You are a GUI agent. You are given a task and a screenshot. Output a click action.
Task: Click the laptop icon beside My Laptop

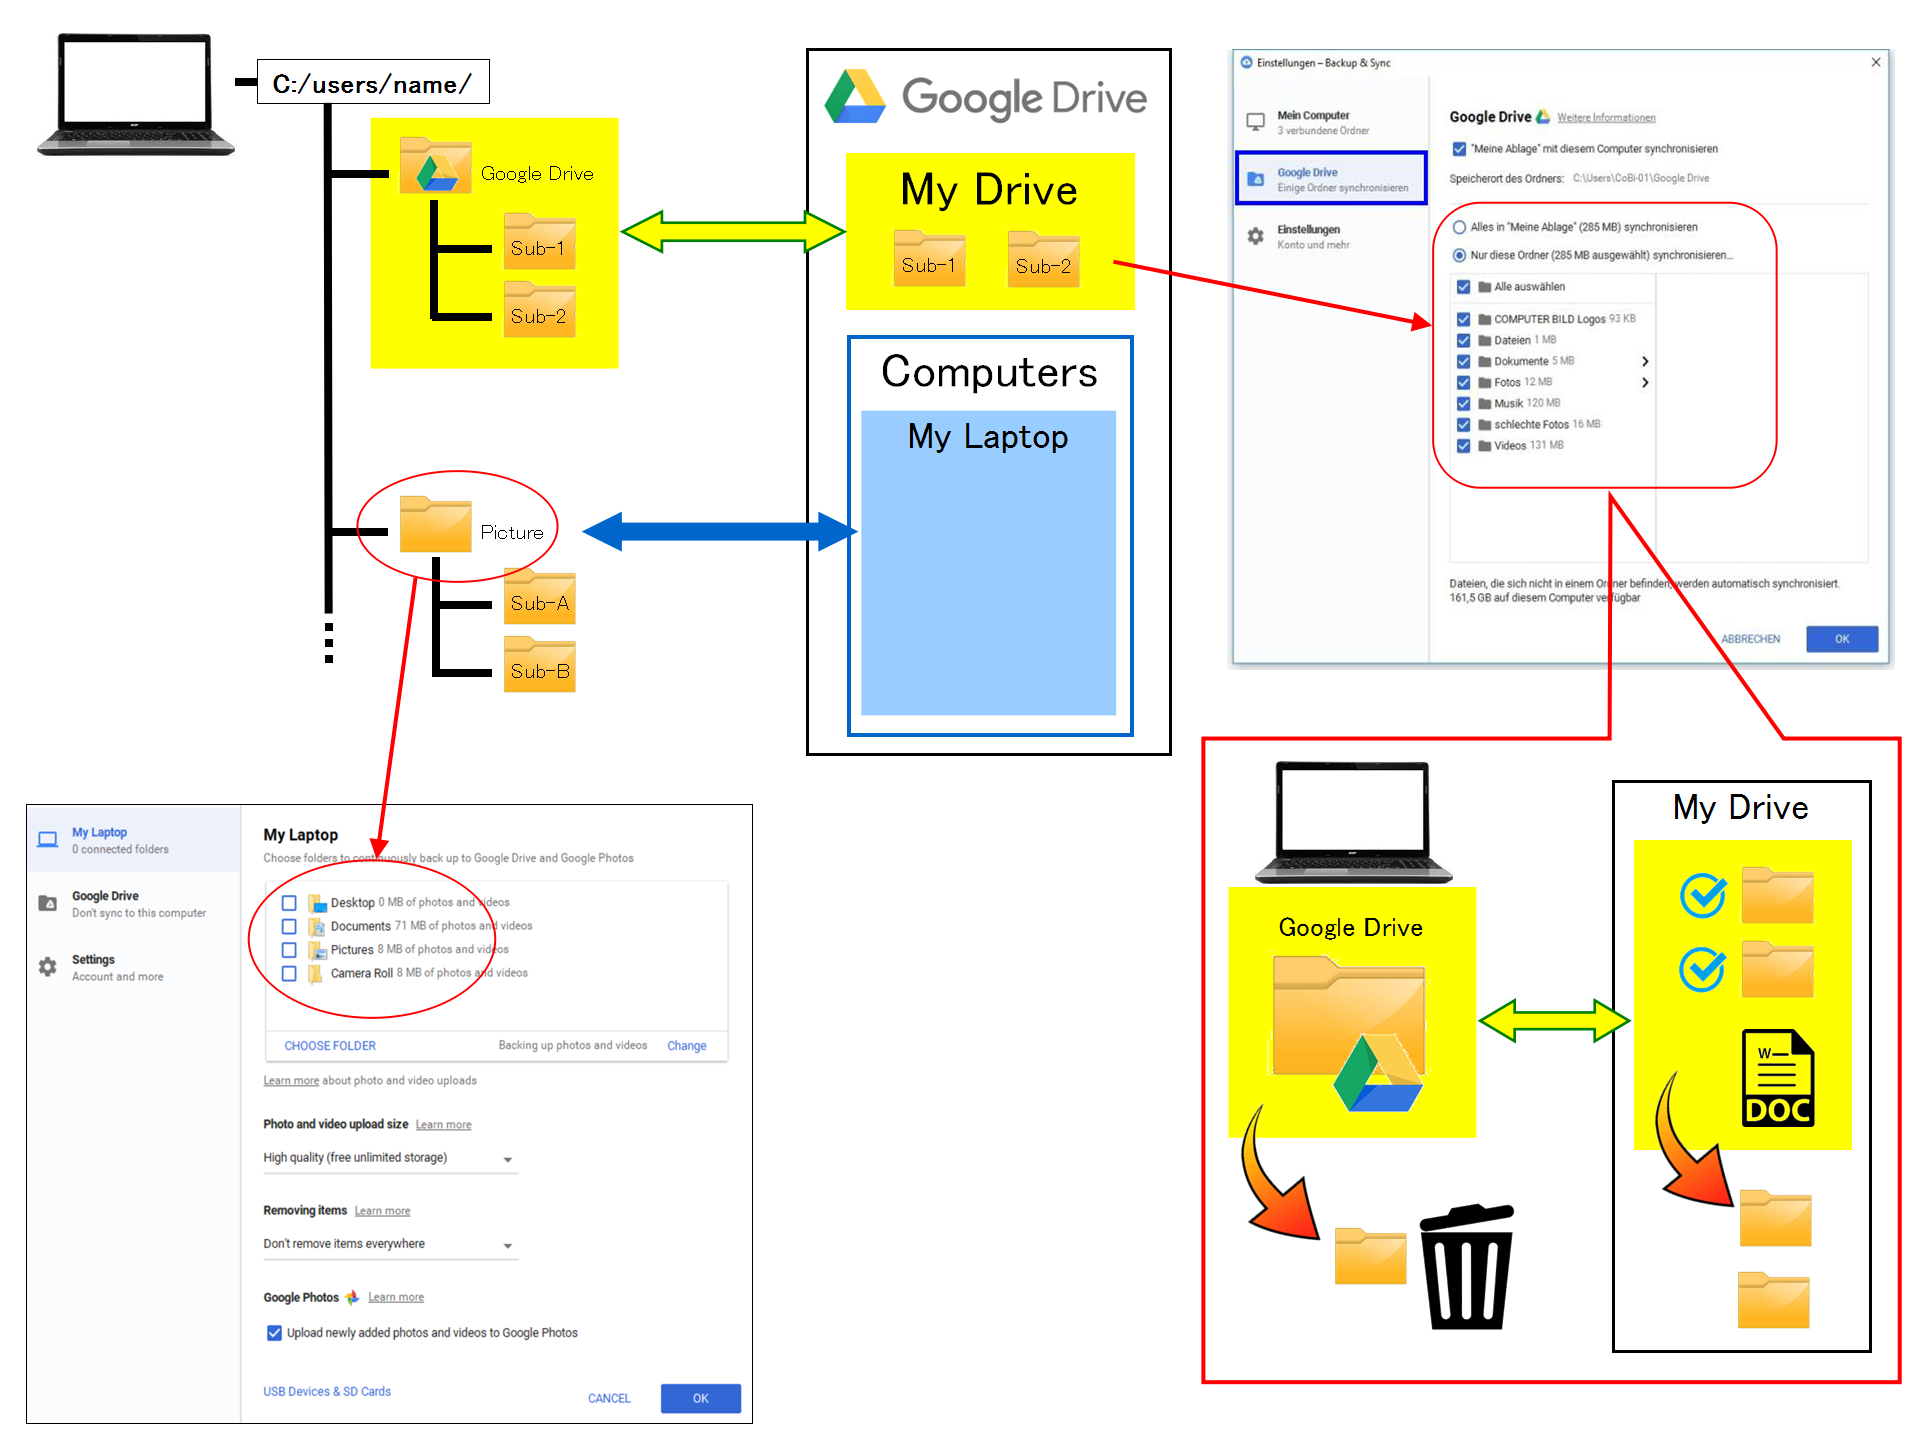point(47,840)
